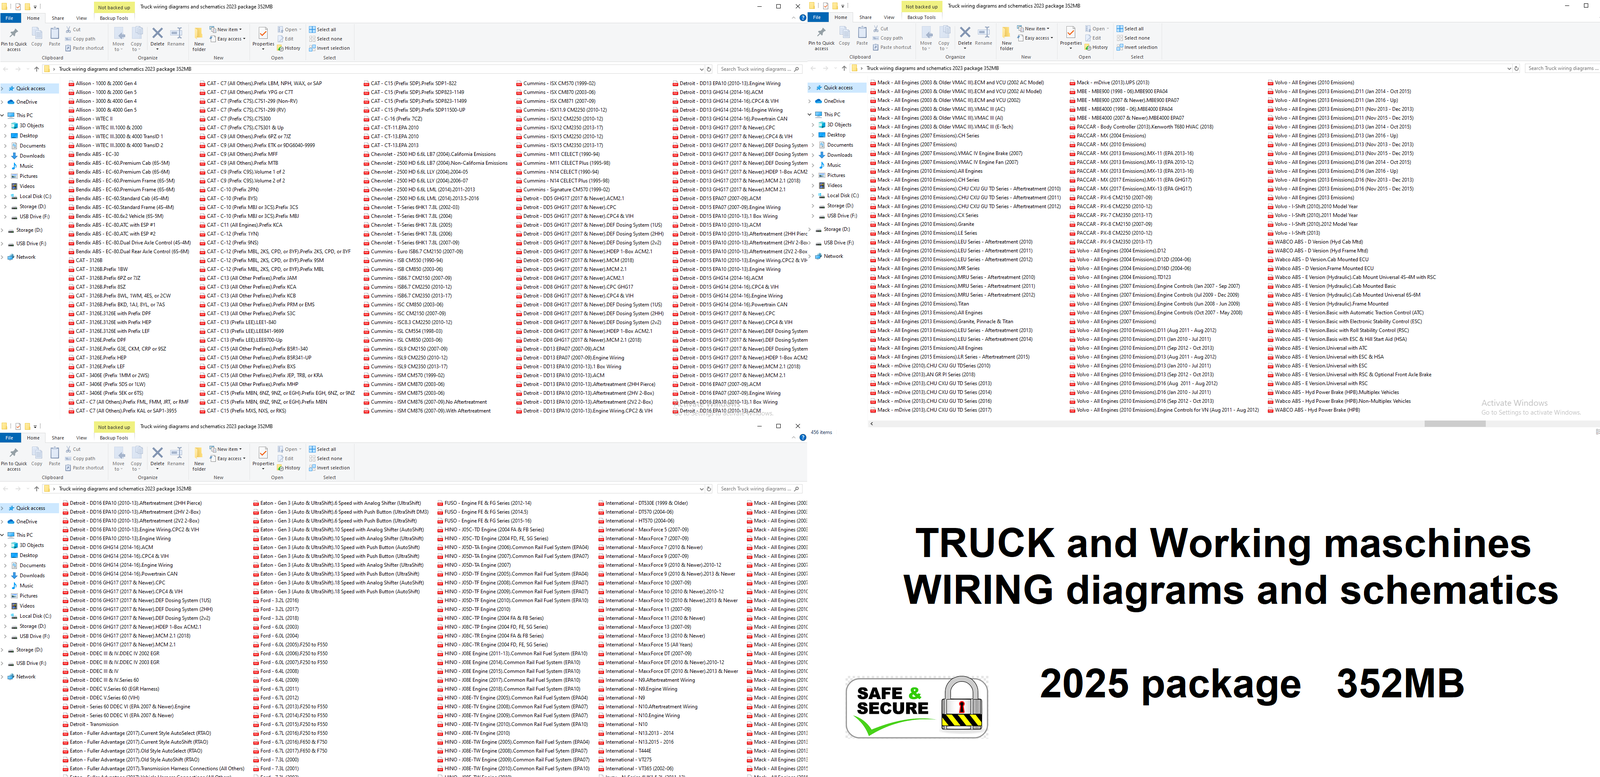Screen dimensions: 1600x777
Task: Open address bar history dropdown in top-left window
Action: (703, 69)
